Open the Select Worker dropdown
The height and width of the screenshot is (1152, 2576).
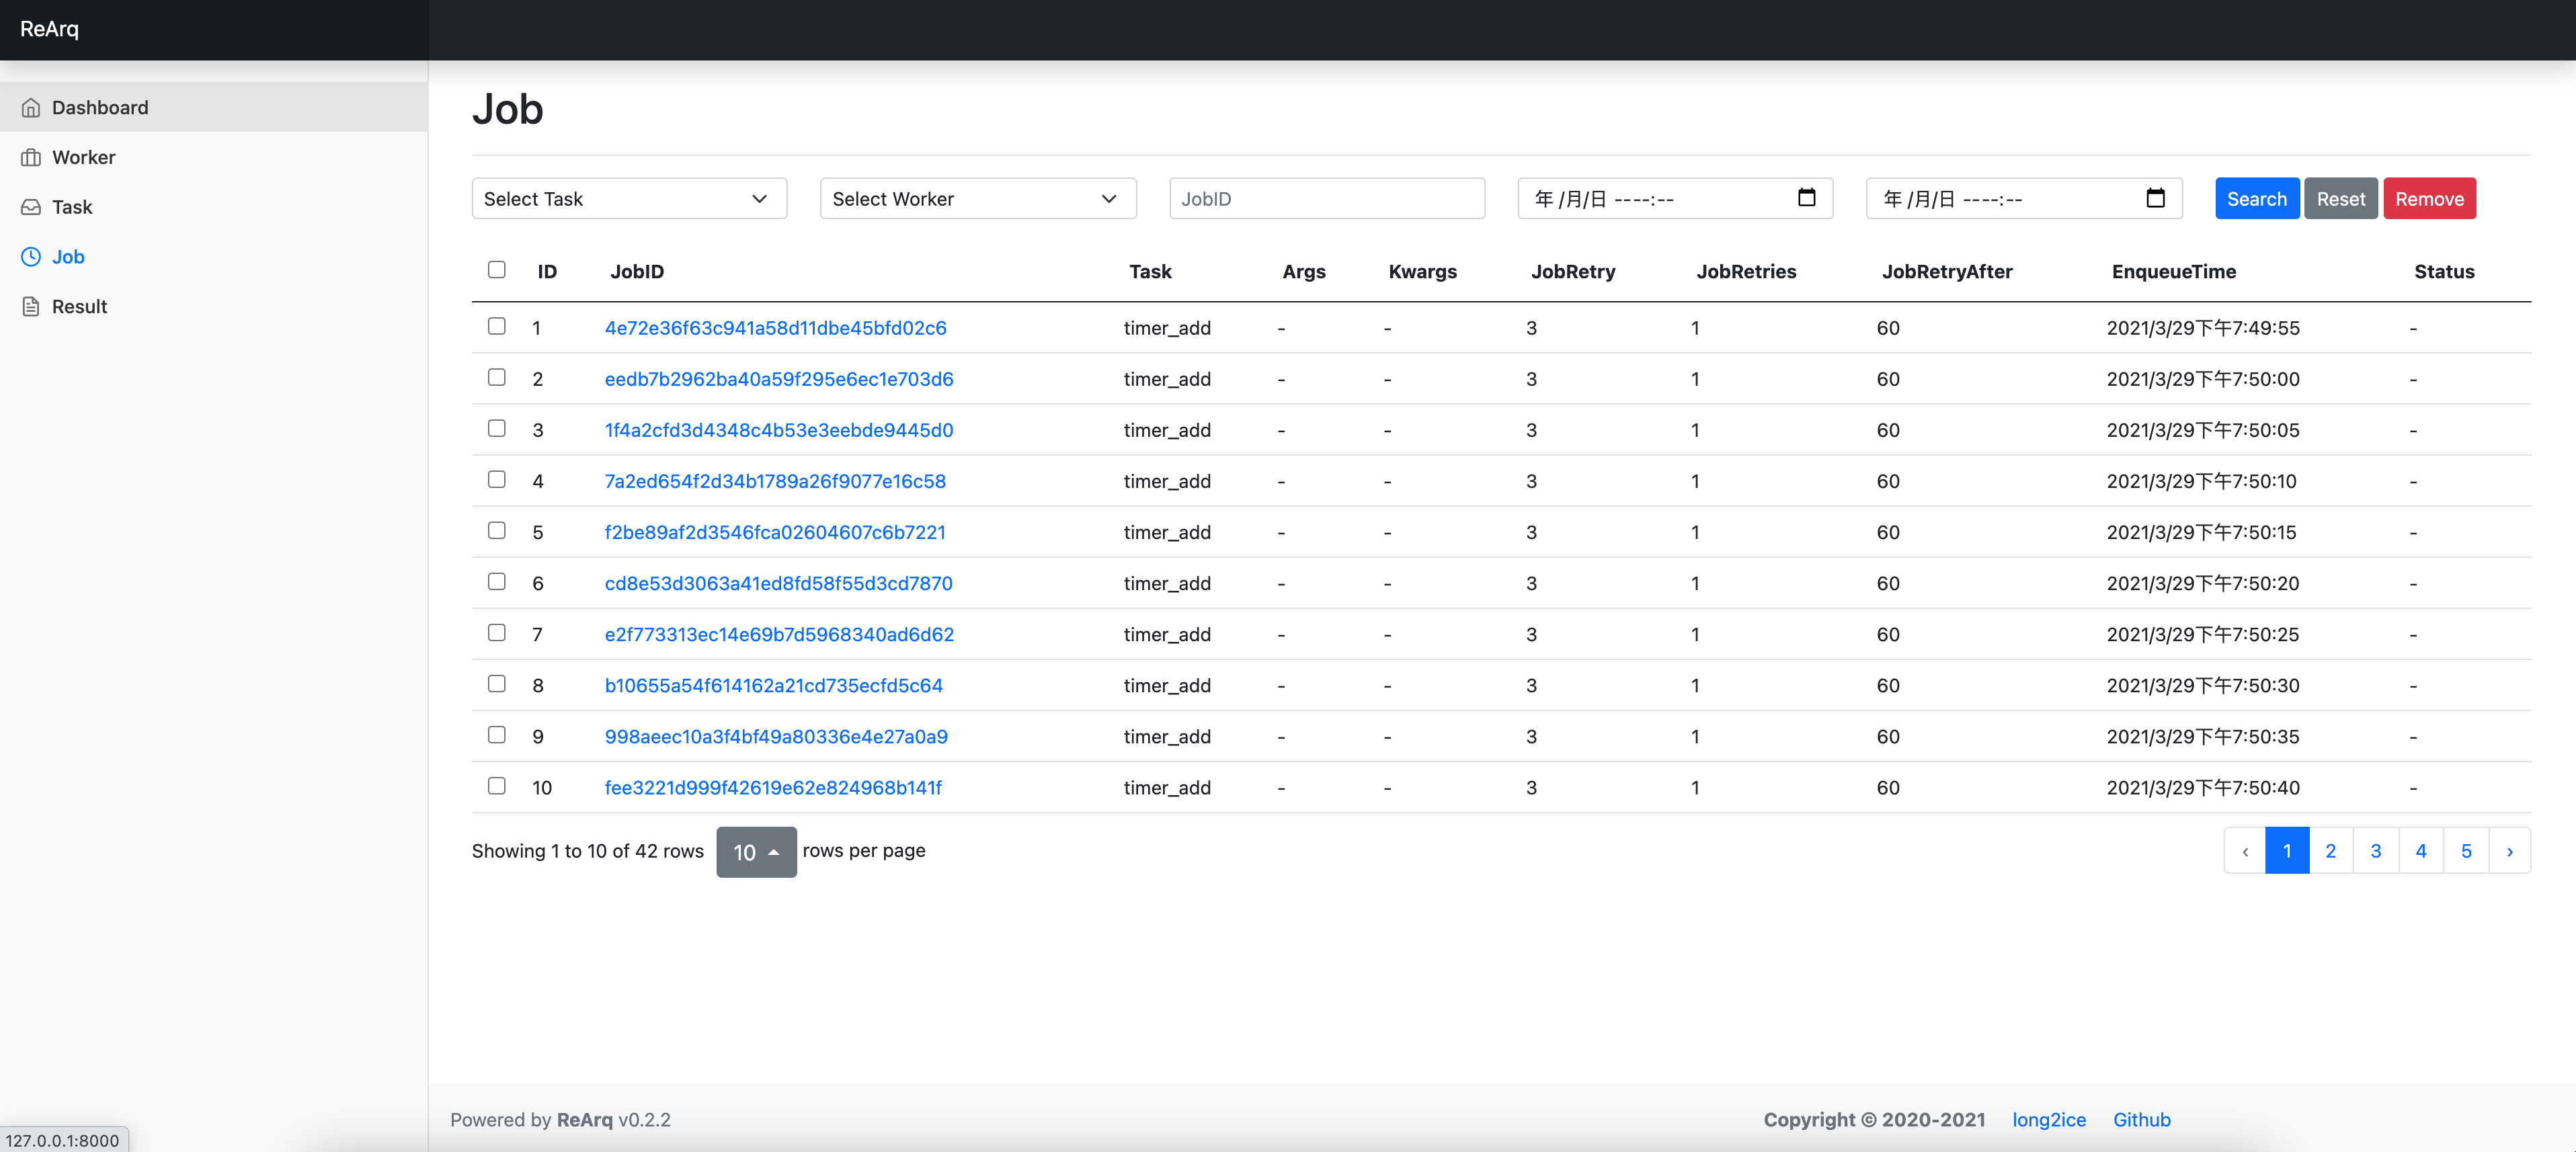(977, 199)
